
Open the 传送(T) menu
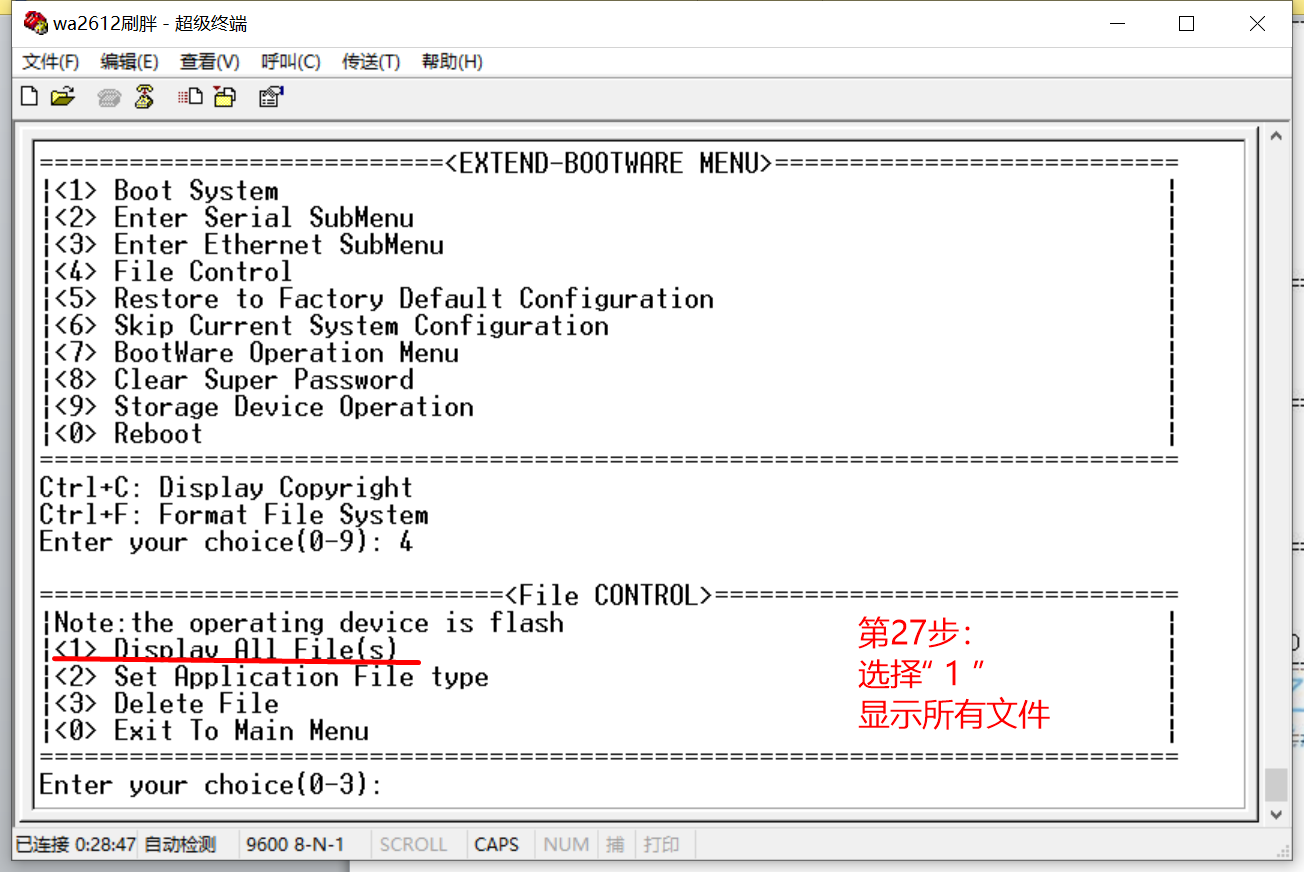[x=371, y=62]
